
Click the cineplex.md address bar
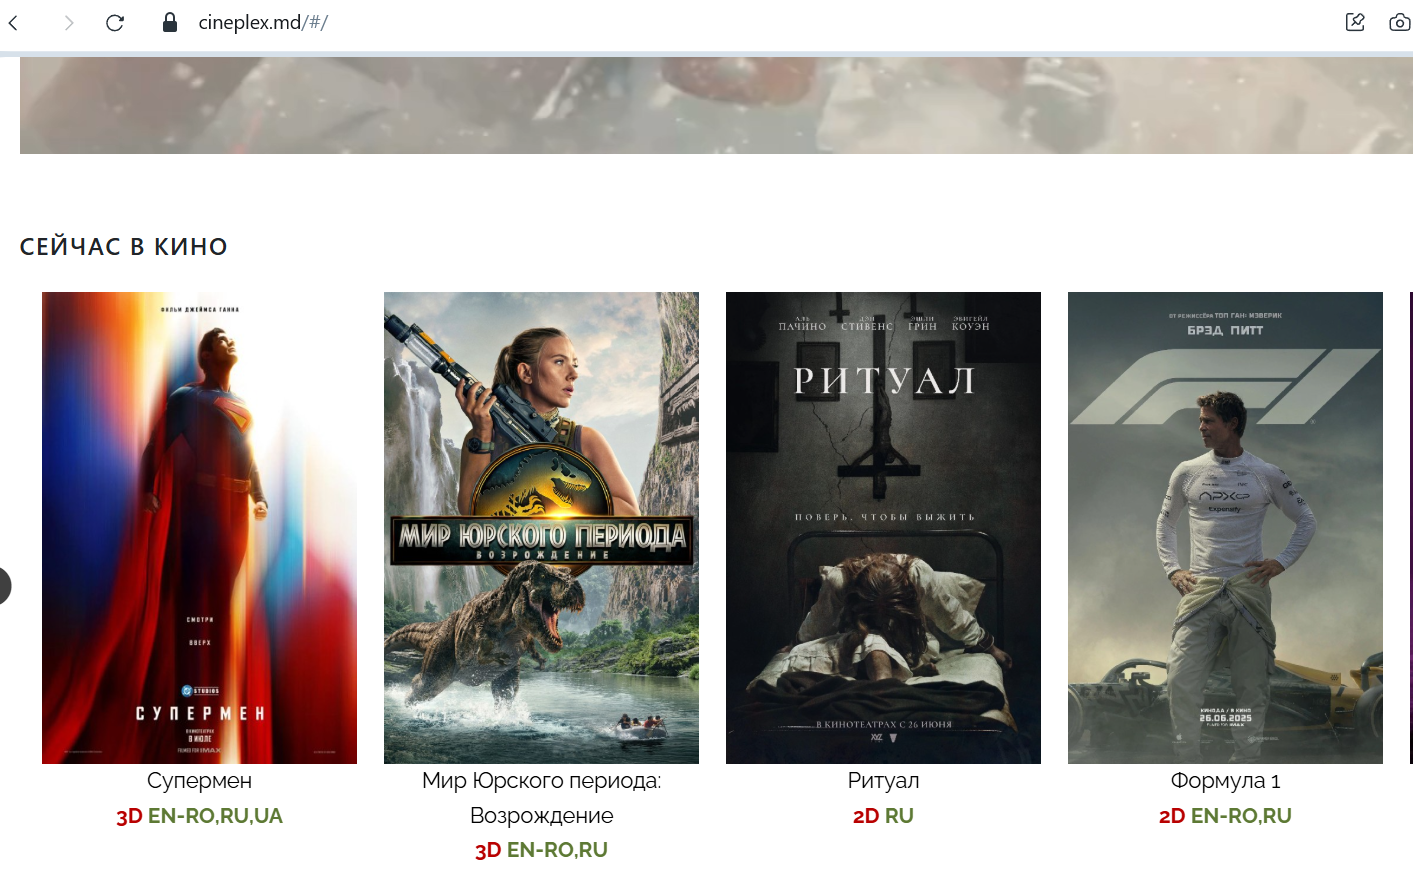263,22
